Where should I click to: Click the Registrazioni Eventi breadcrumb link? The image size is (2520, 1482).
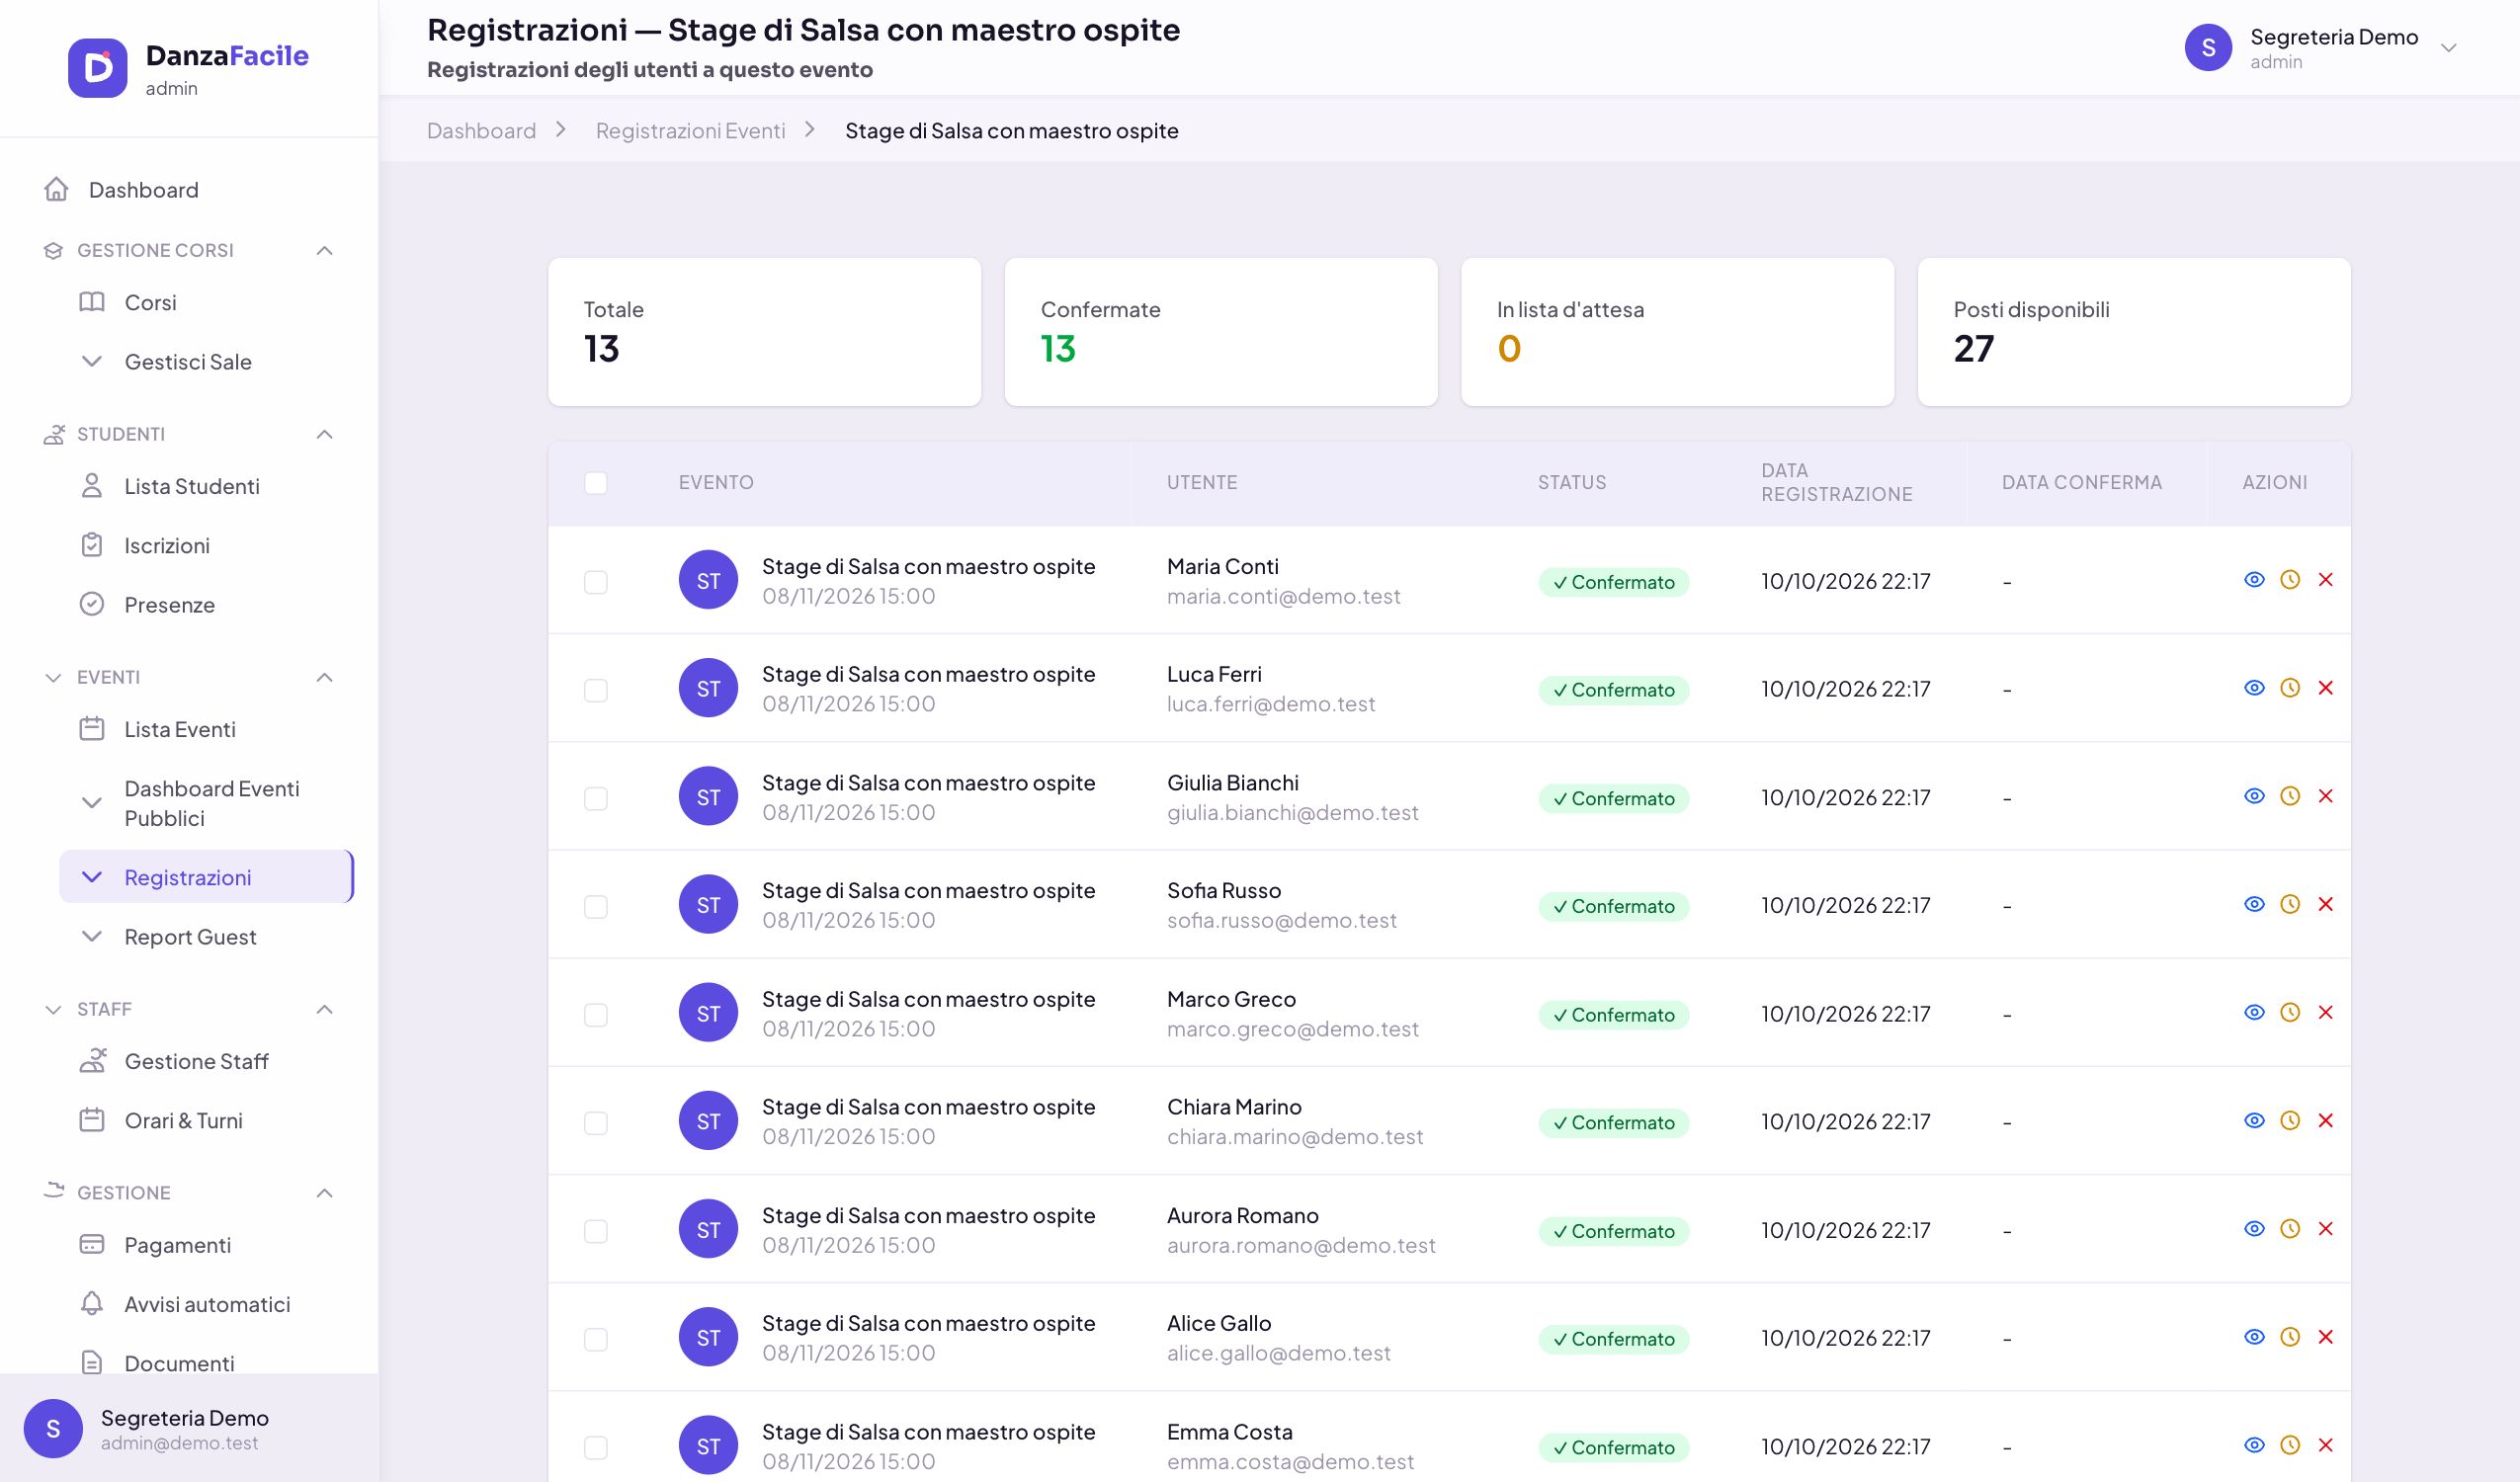[690, 131]
